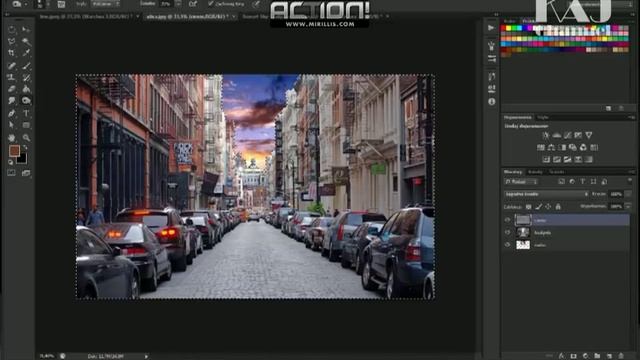Open the layer fill slider arrow
Image resolution: width=640 pixels, height=360 pixels.
pyautogui.click(x=628, y=207)
